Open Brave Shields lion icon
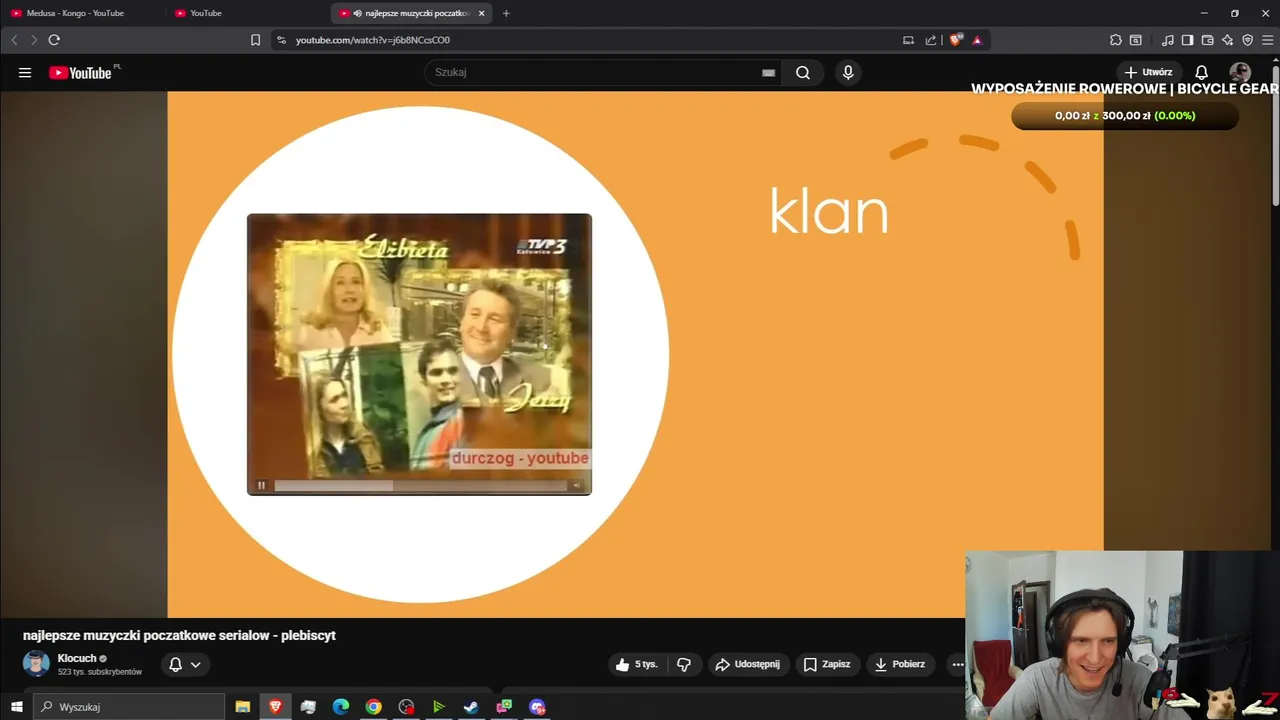The height and width of the screenshot is (720, 1280). pos(956,40)
